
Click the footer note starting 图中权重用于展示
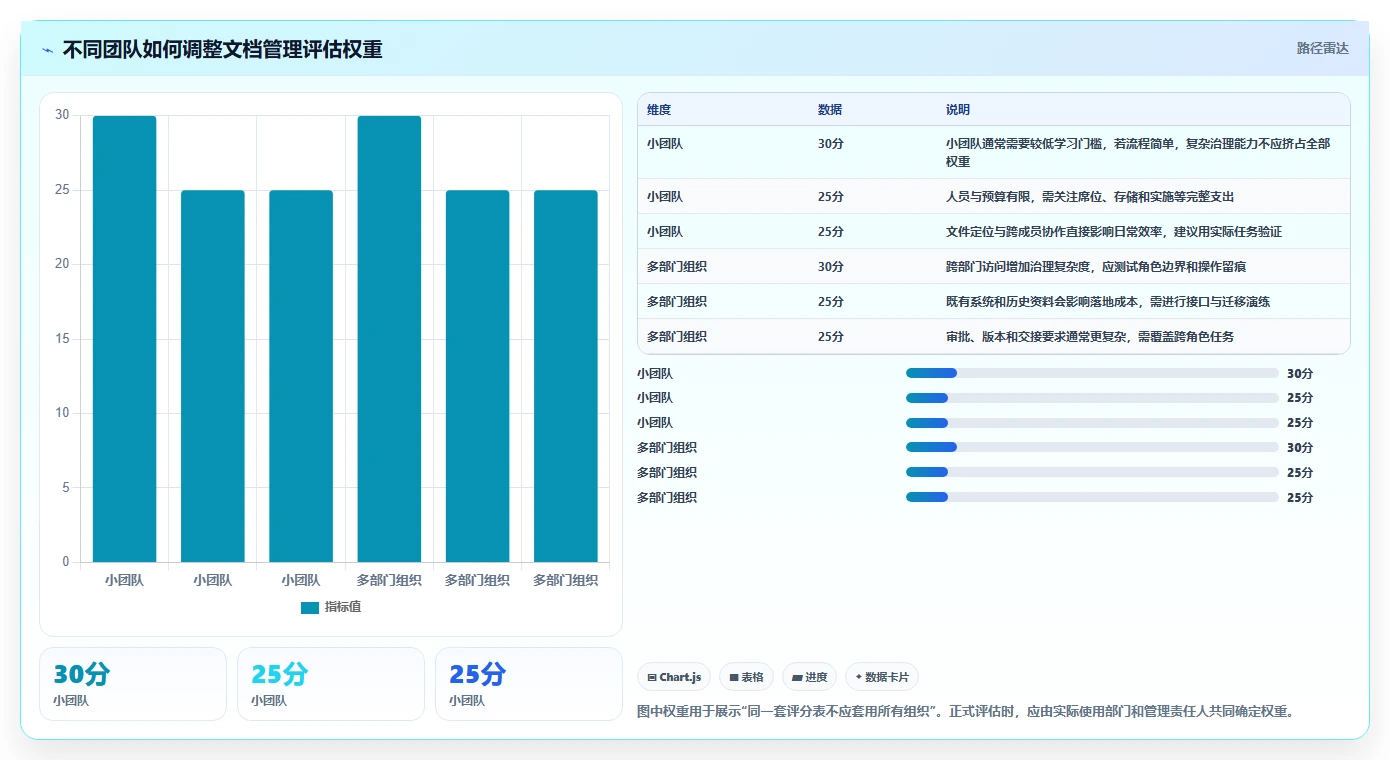tap(967, 712)
